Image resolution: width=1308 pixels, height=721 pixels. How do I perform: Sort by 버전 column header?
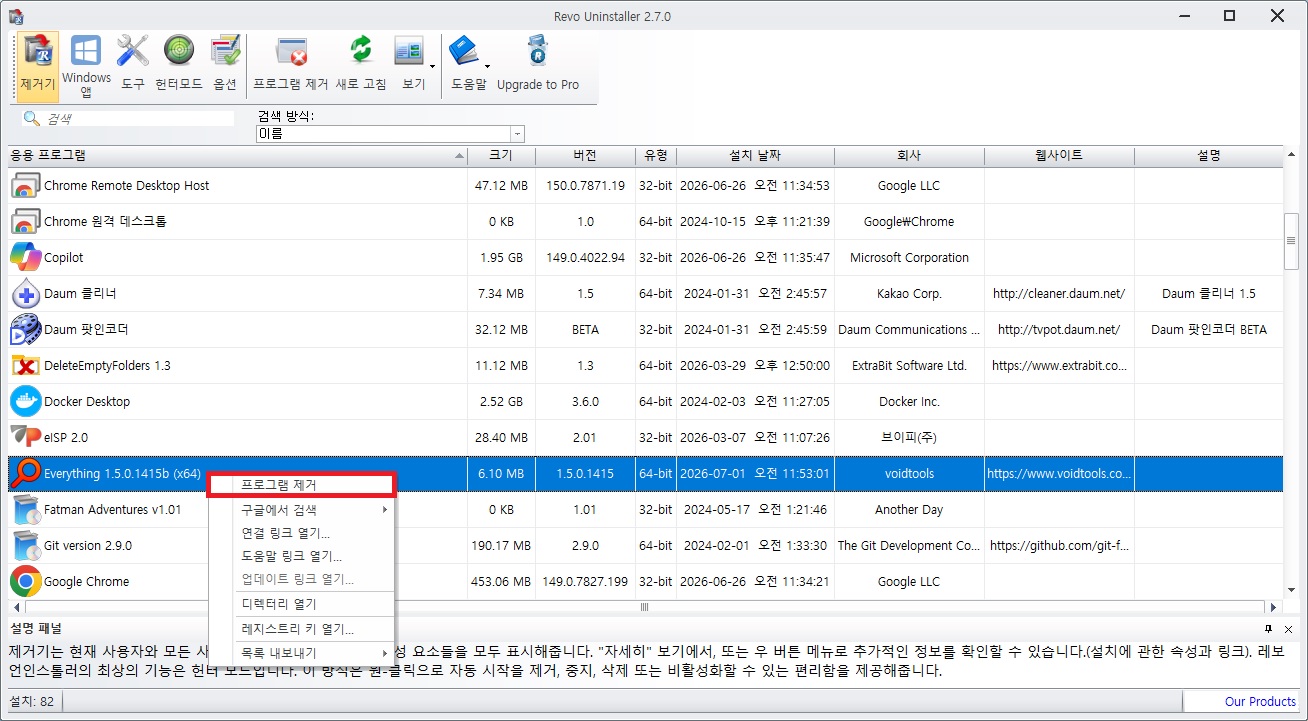pos(585,156)
